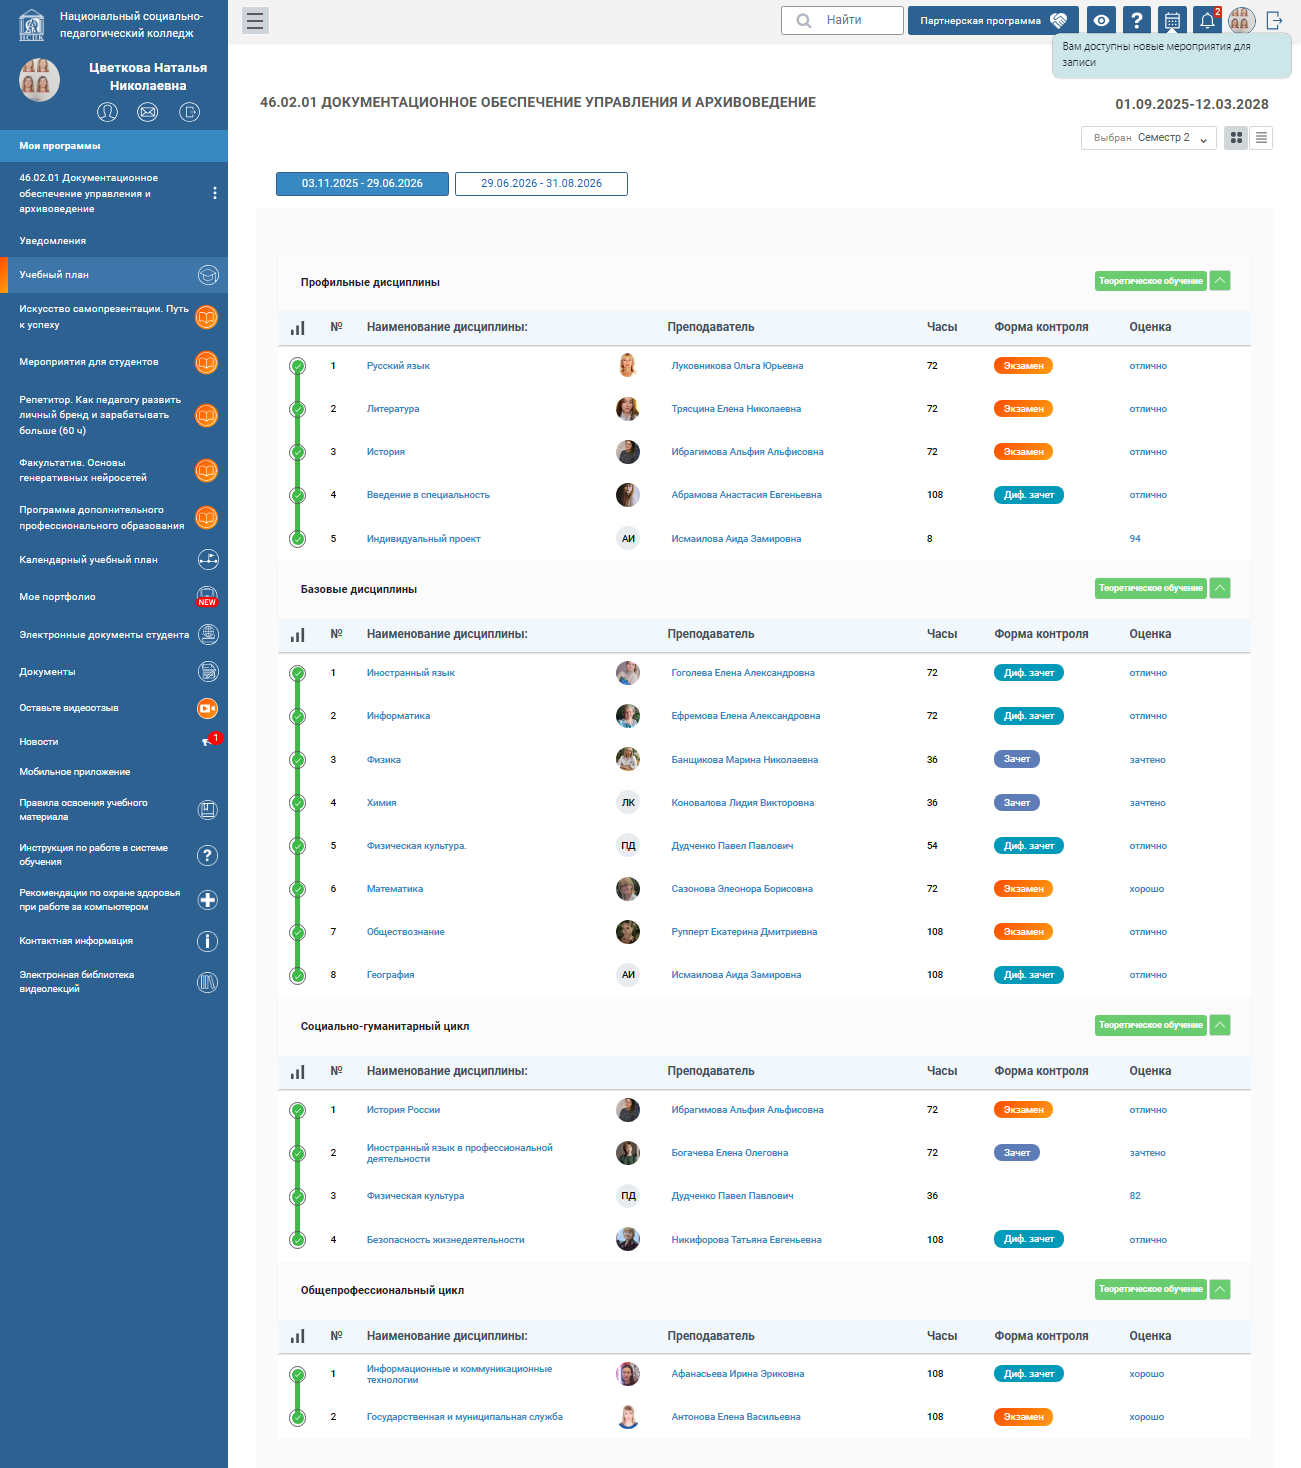Switch to list view layout
This screenshot has width=1301, height=1468.
1261,138
